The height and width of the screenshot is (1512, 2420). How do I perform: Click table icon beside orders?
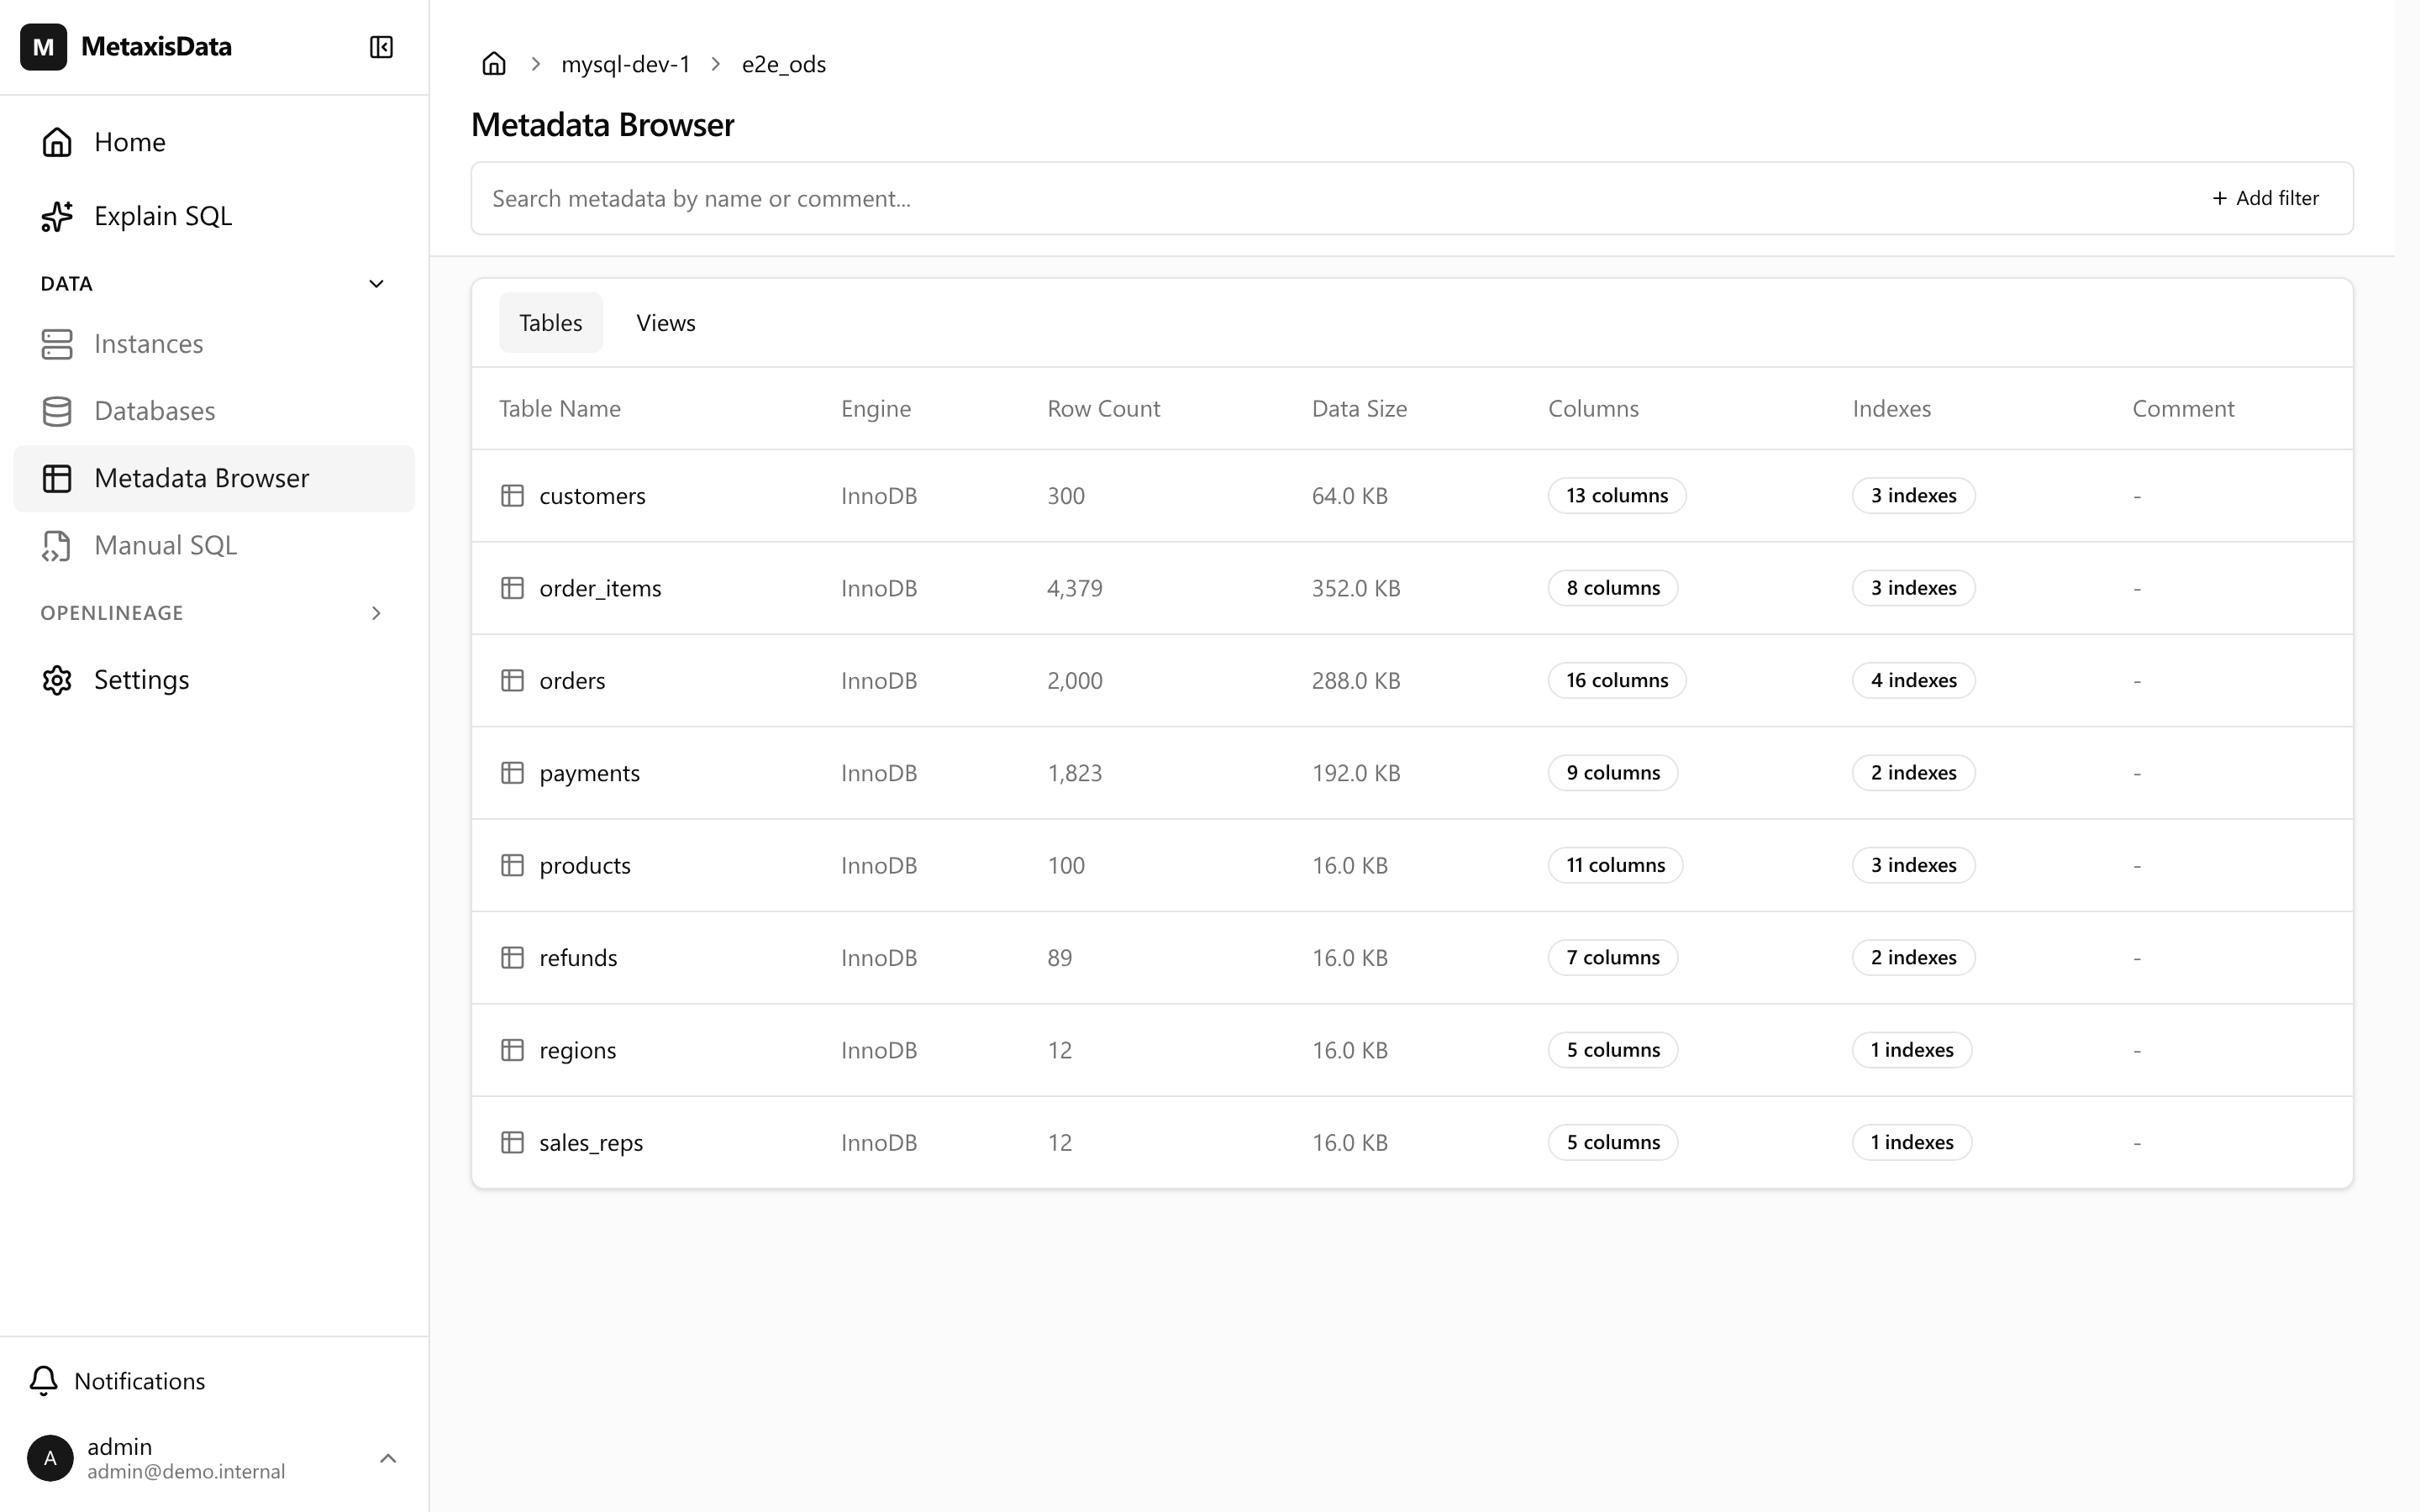tap(512, 681)
